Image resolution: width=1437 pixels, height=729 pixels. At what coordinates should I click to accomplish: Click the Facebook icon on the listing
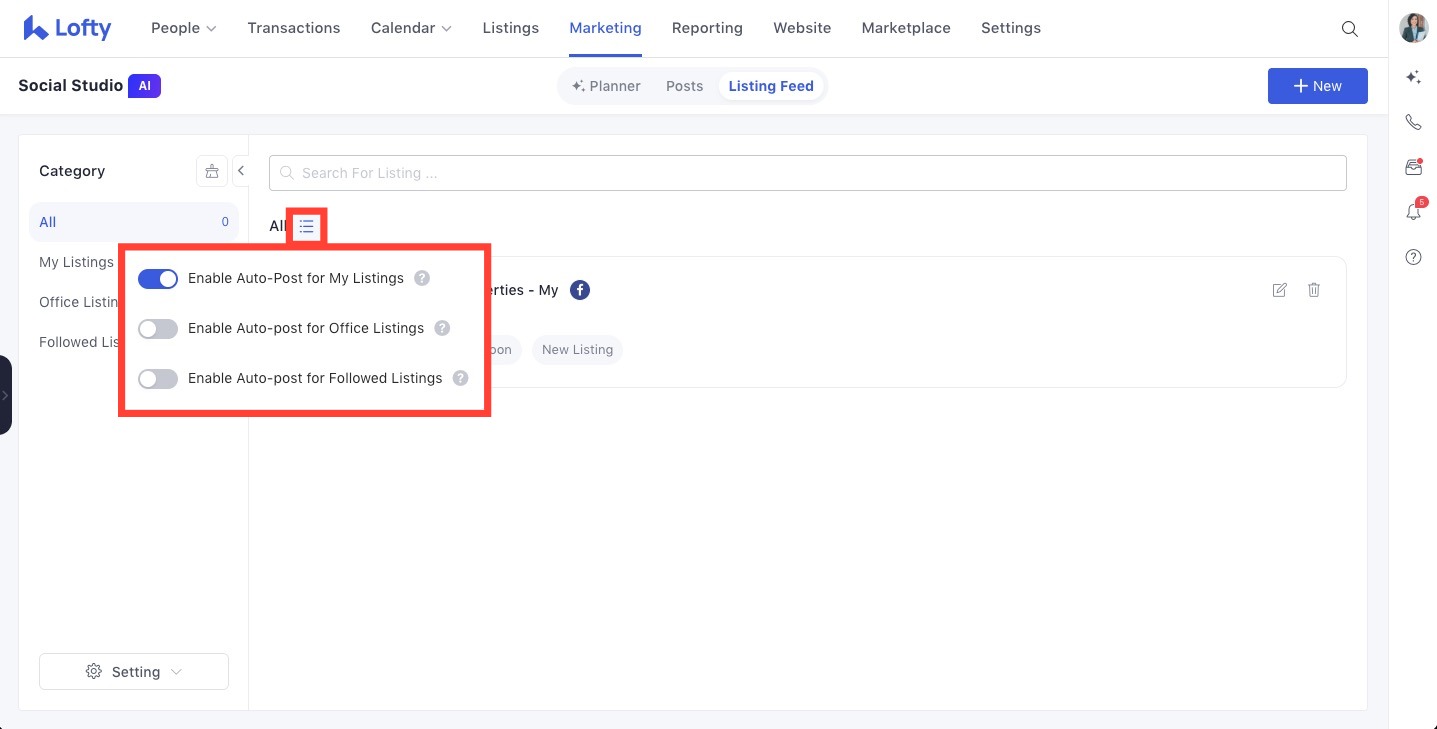[x=580, y=289]
